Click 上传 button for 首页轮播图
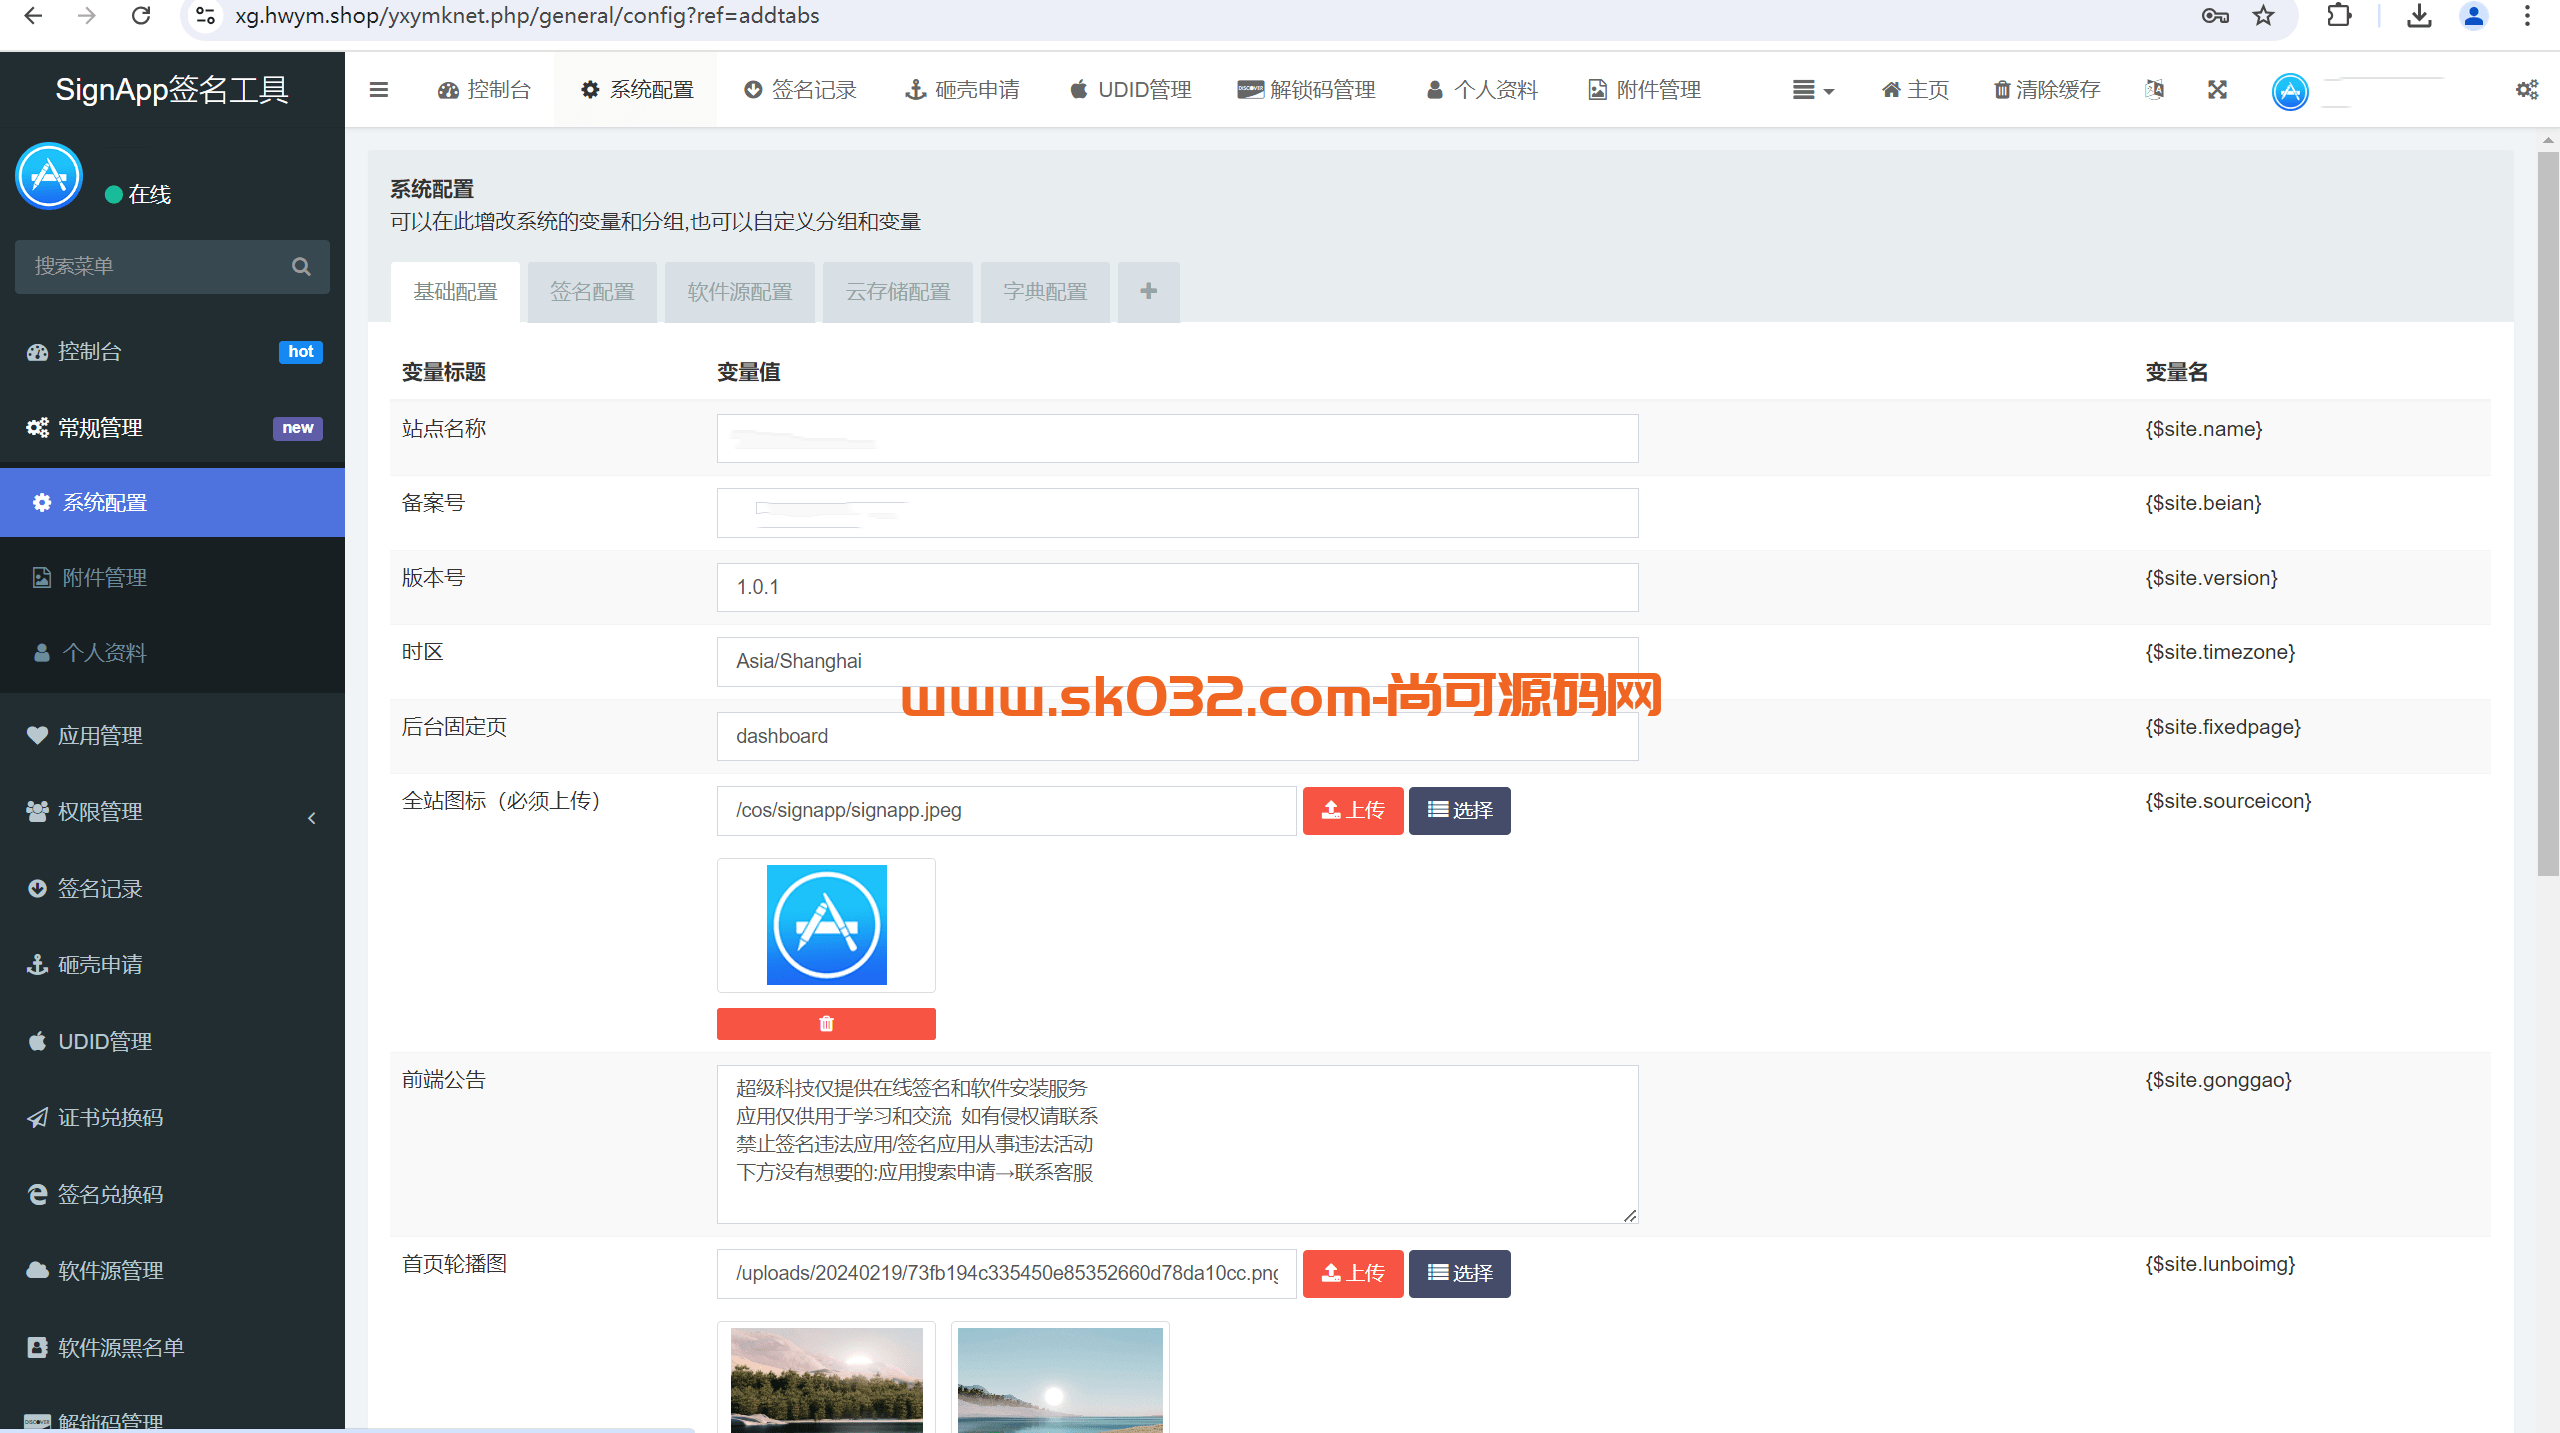2560x1433 pixels. 1353,1273
